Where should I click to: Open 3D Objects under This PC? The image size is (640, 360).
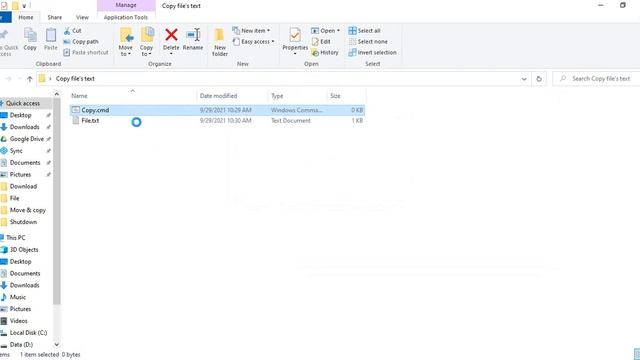[24, 250]
